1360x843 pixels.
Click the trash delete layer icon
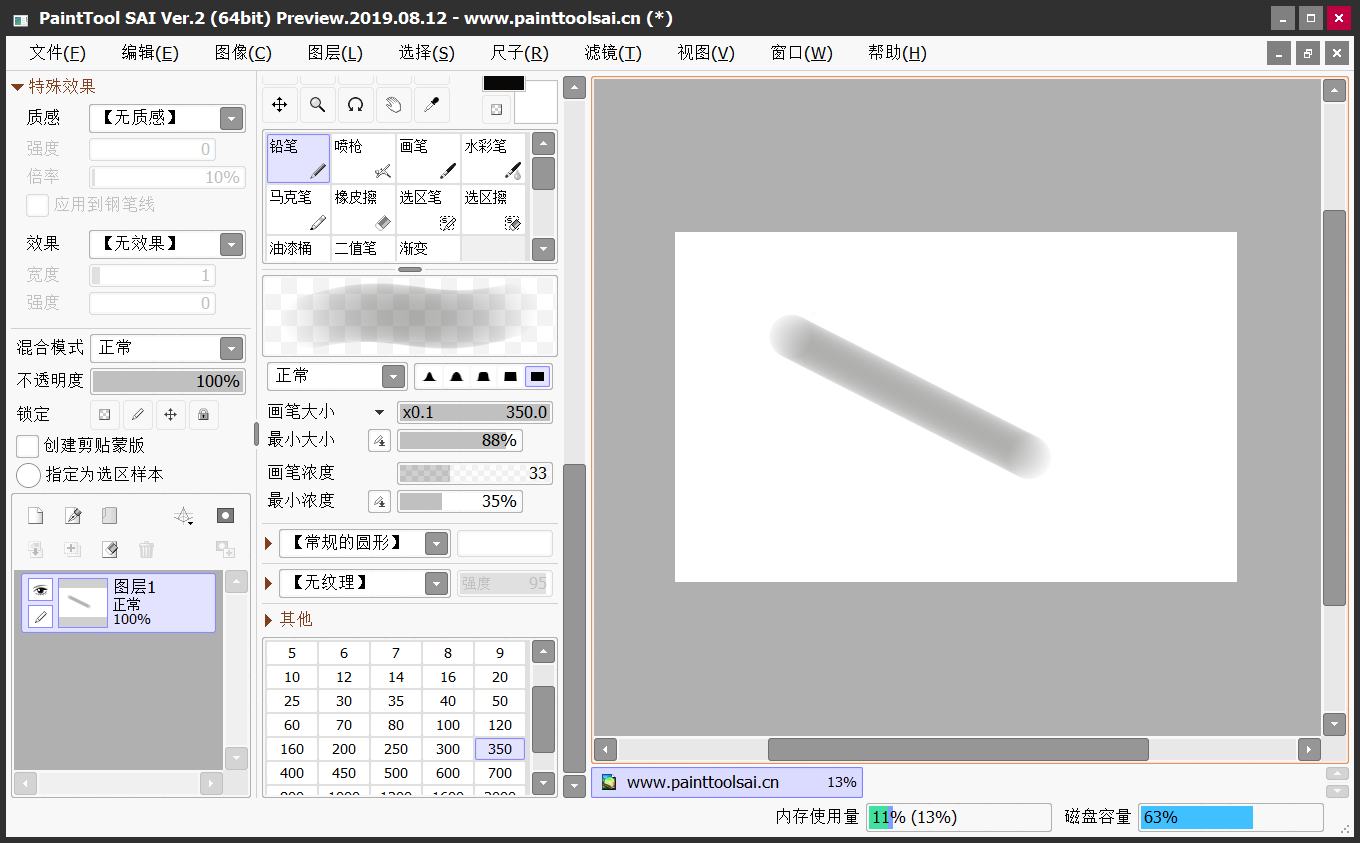click(147, 549)
